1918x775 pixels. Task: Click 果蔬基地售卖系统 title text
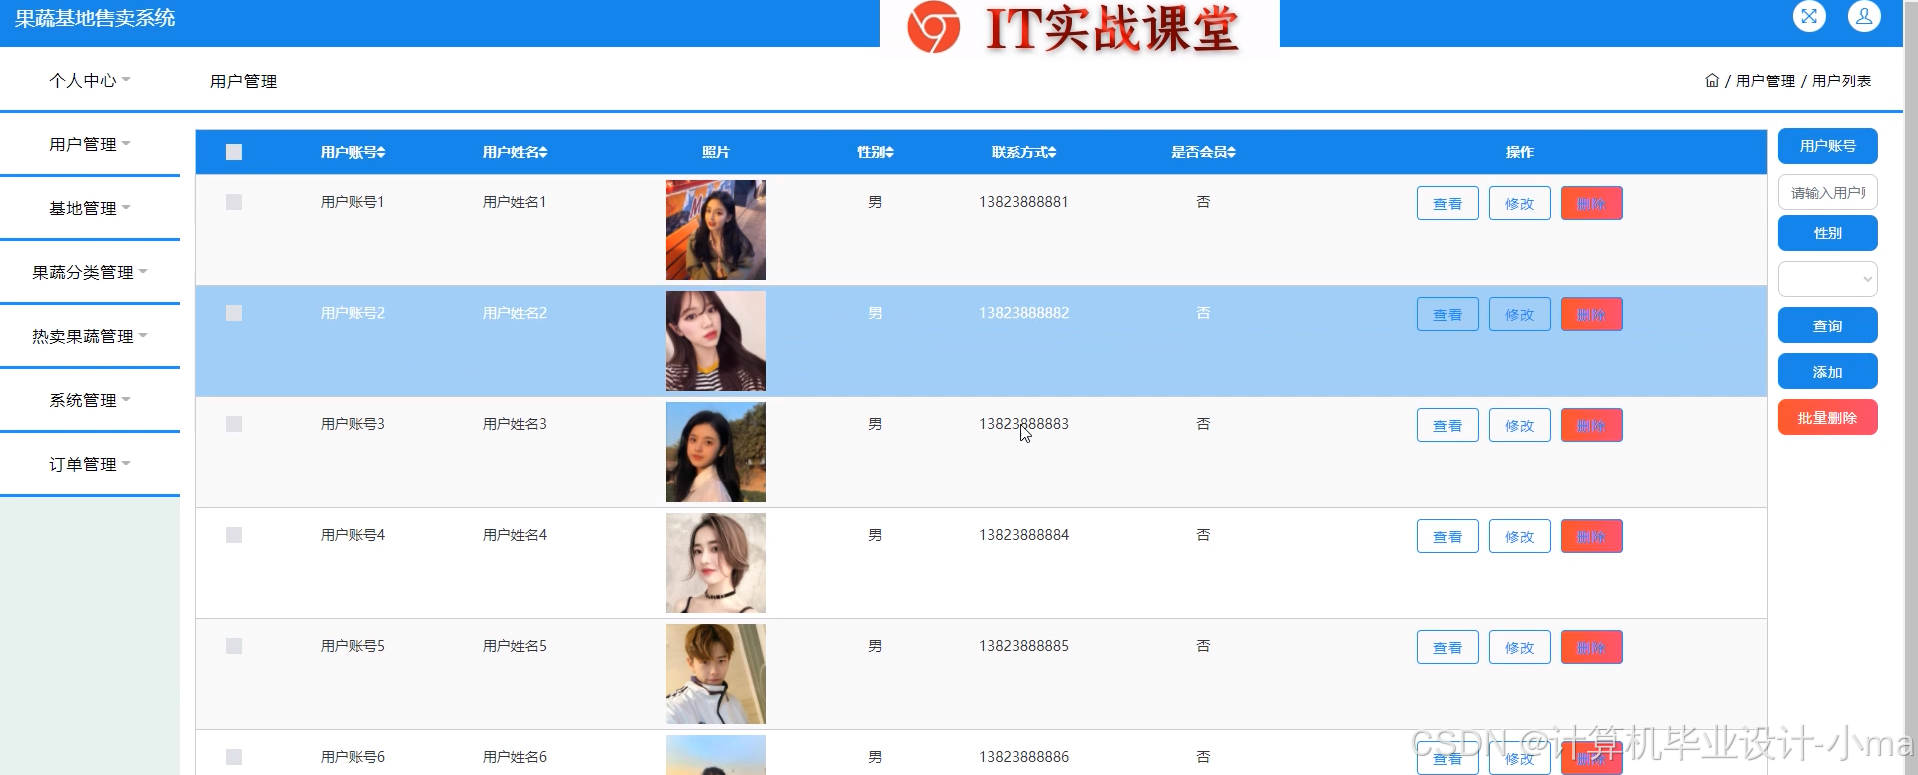[x=95, y=18]
